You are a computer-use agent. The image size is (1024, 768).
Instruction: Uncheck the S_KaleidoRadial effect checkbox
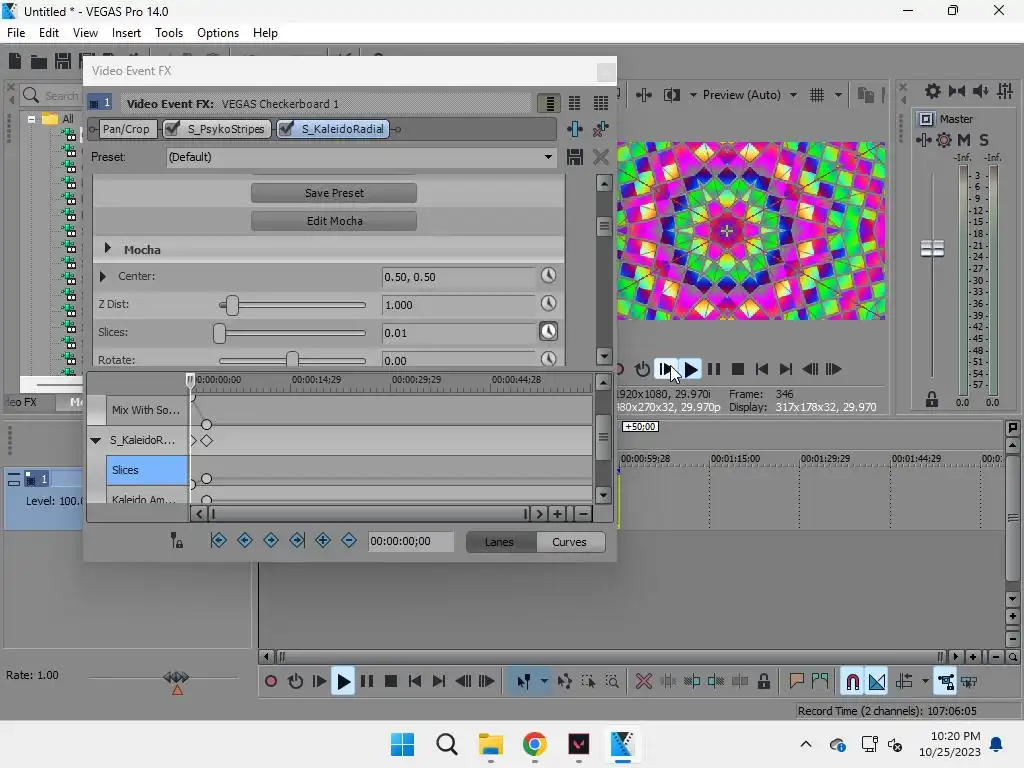(x=286, y=129)
